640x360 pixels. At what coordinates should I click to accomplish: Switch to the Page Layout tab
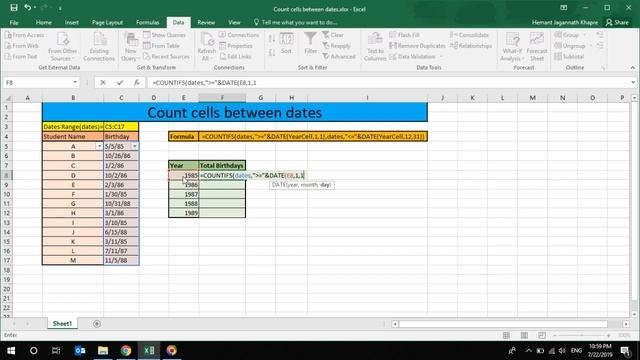click(107, 22)
